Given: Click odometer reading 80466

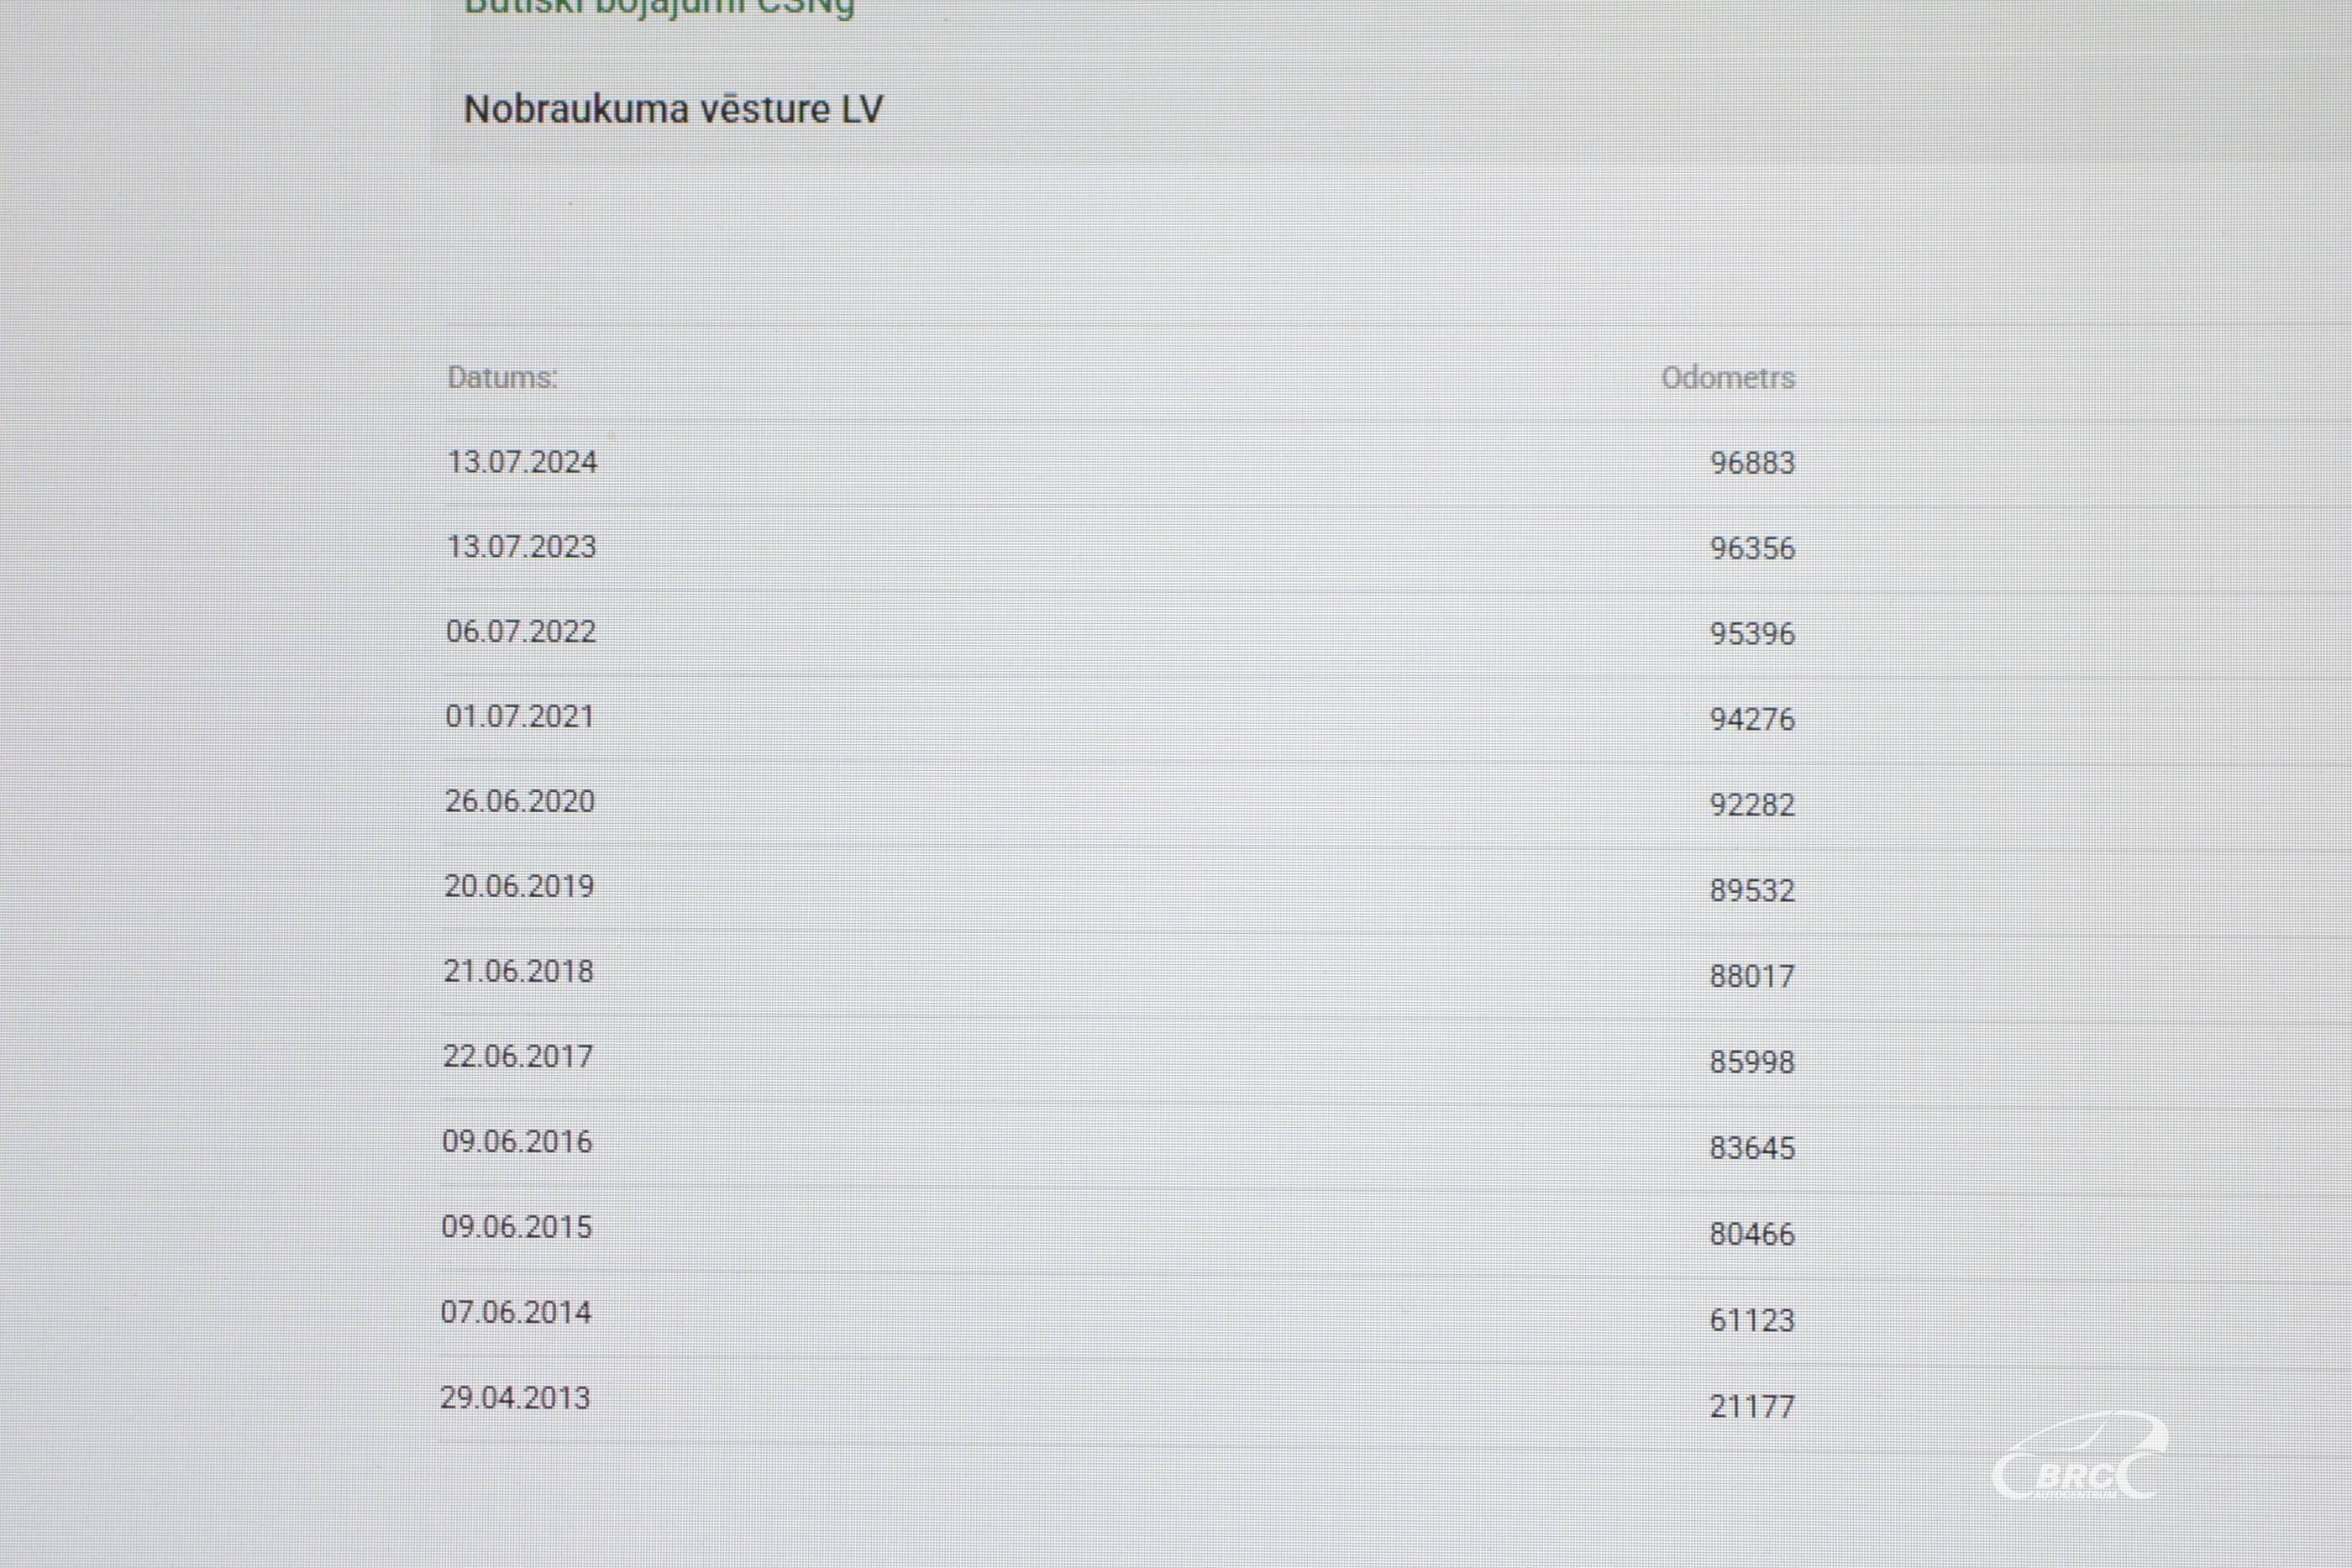Looking at the screenshot, I should pyautogui.click(x=1752, y=1234).
